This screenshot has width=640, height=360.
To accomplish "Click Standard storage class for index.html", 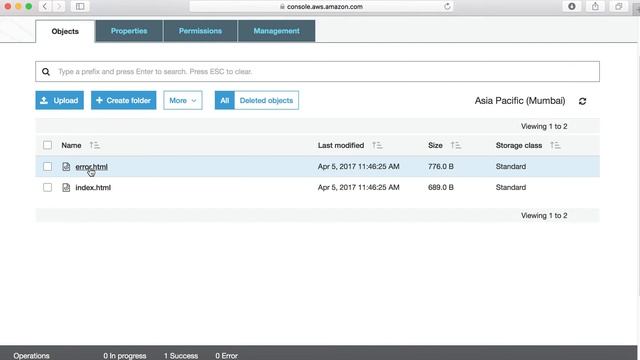I will tap(511, 187).
